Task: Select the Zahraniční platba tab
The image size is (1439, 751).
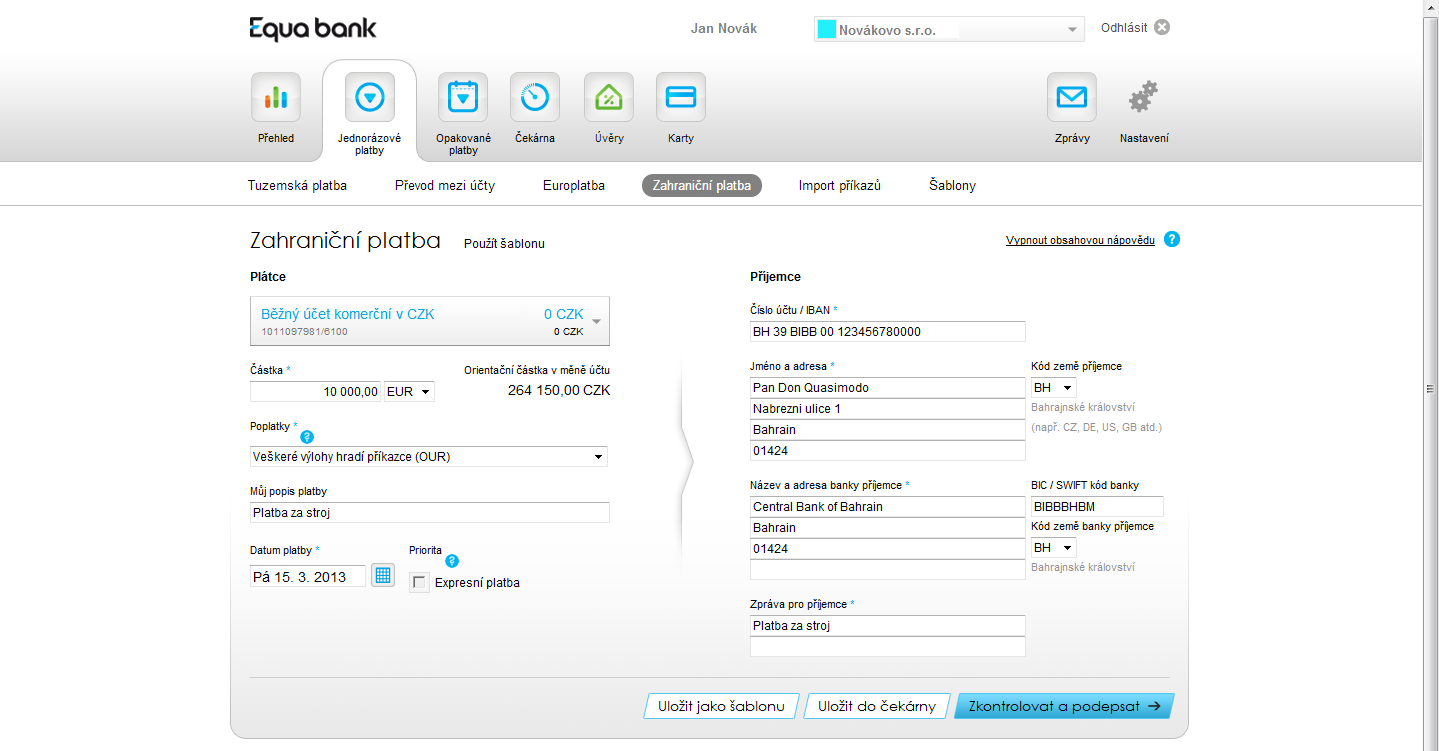Action: pyautogui.click(x=701, y=185)
